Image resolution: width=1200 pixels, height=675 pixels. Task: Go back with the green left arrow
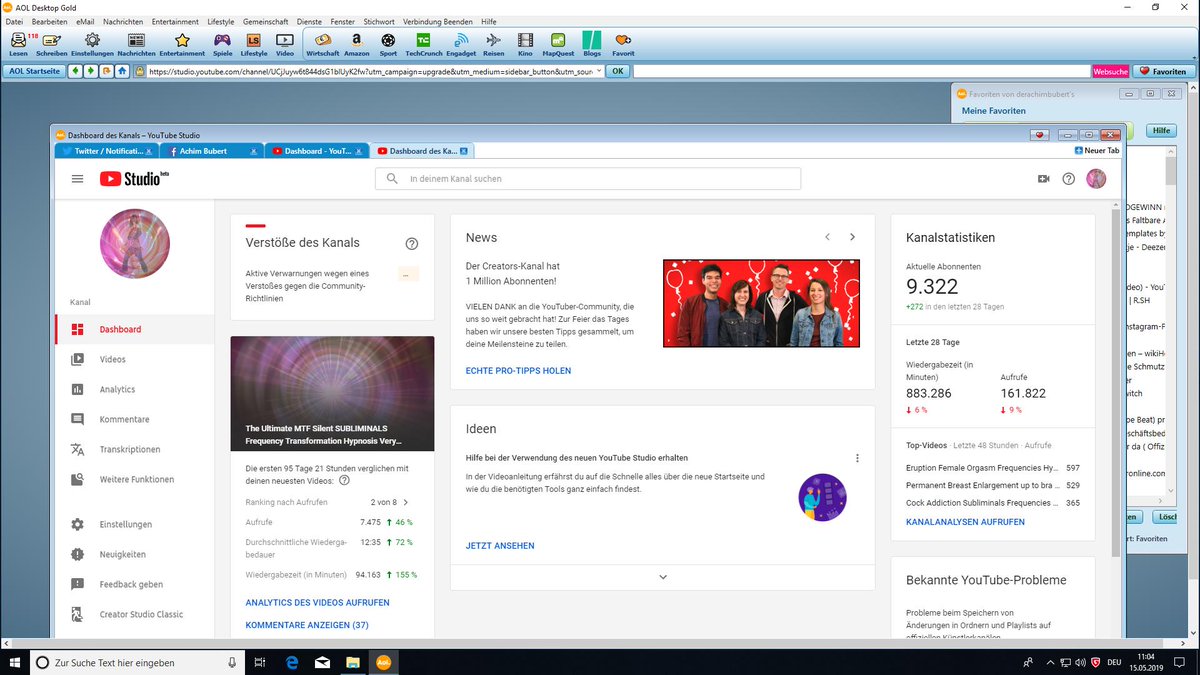coord(75,71)
